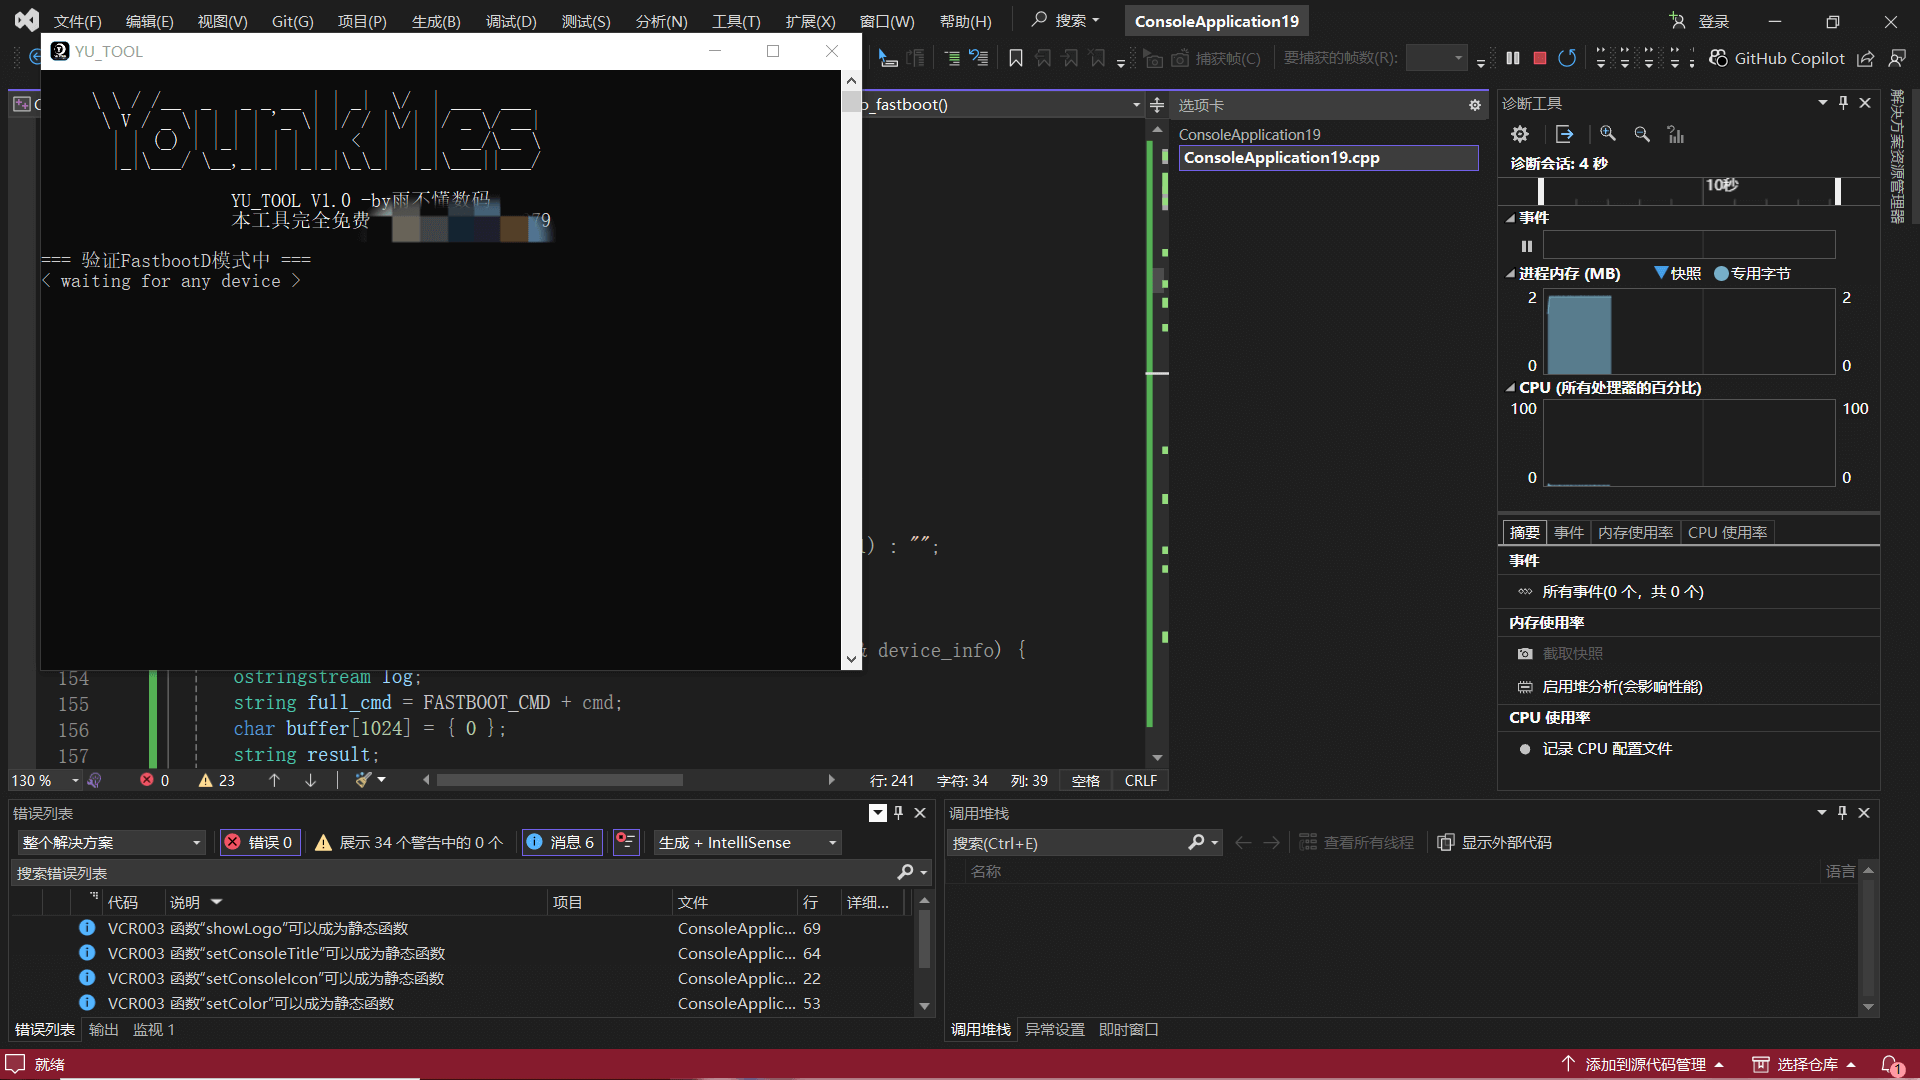This screenshot has height=1080, width=1920.
Task: Take a memory snapshot
Action: [x=1561, y=654]
